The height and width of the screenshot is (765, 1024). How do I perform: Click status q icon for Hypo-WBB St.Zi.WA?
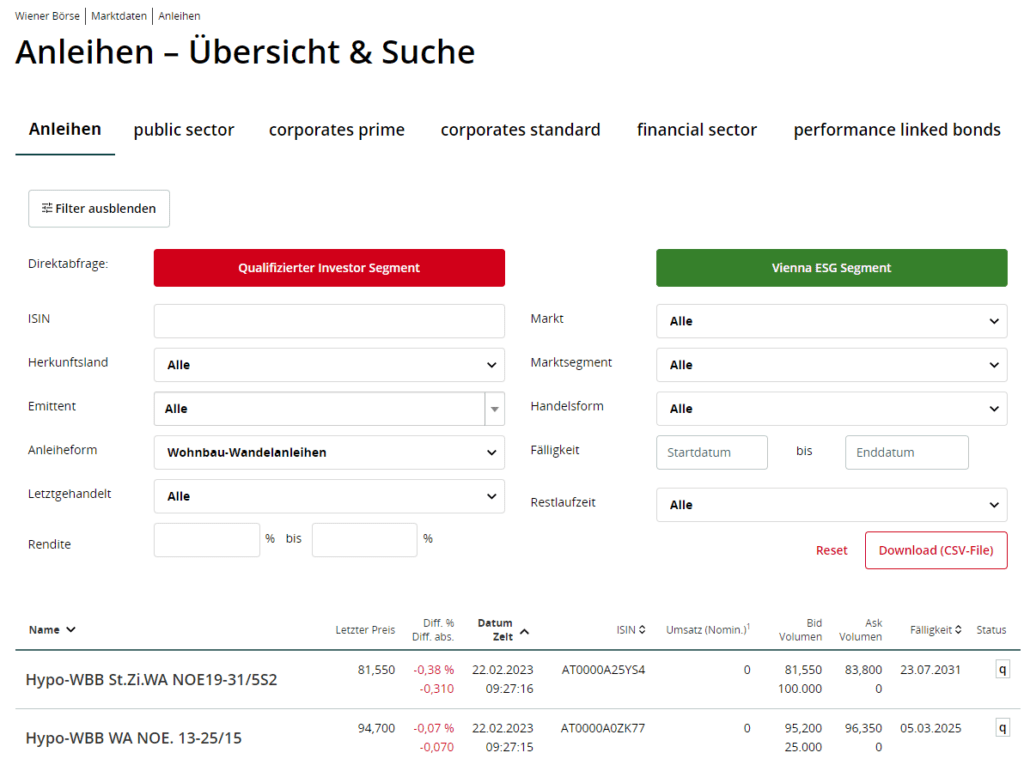(x=1002, y=670)
